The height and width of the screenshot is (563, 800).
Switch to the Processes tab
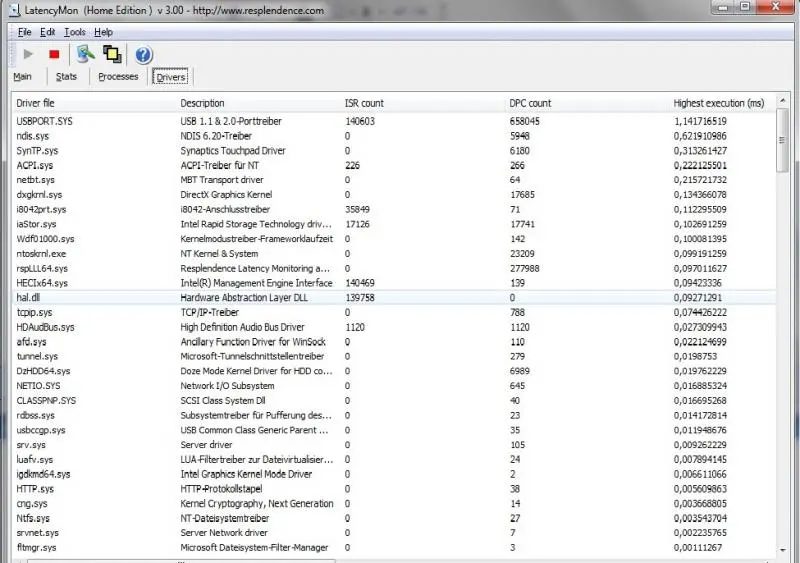point(118,77)
